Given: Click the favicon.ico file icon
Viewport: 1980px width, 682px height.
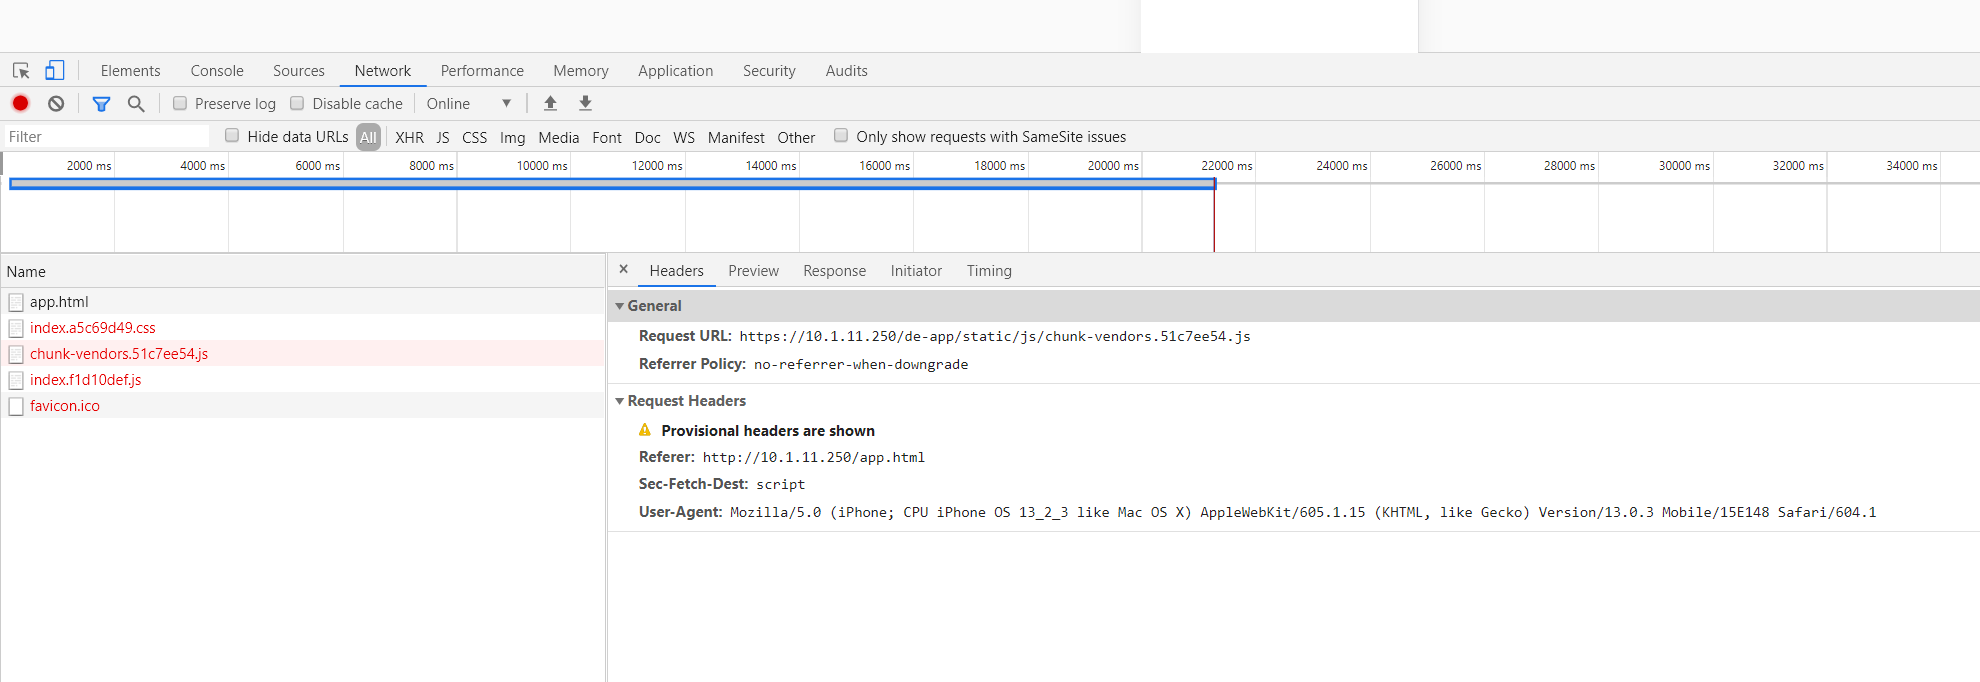Looking at the screenshot, I should [16, 406].
